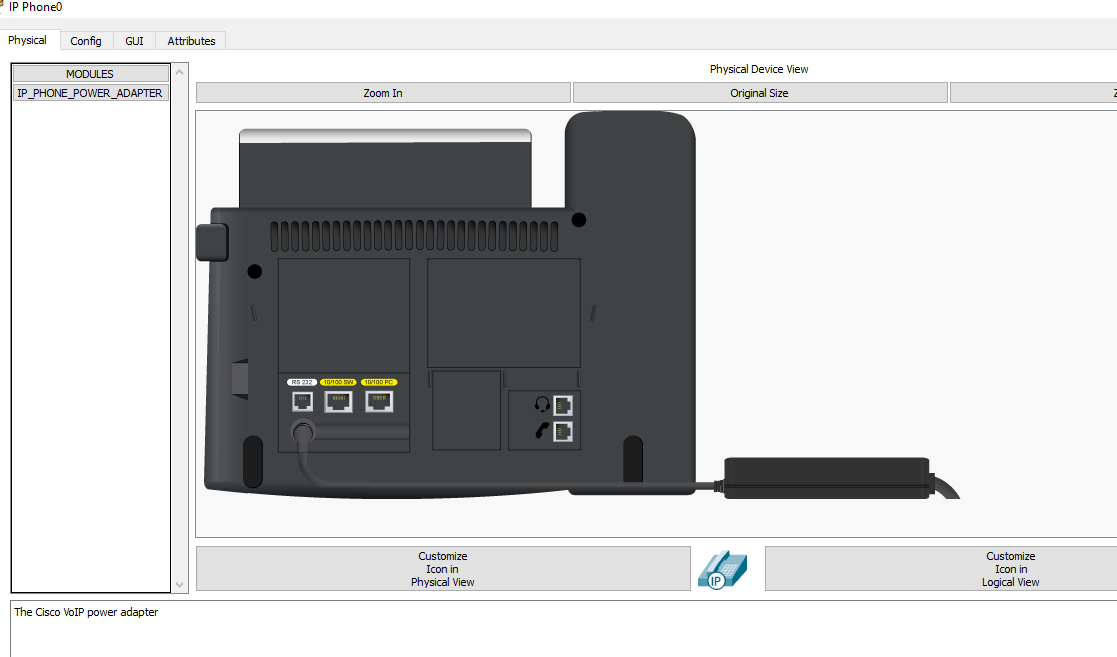Image resolution: width=1117 pixels, height=657 pixels.
Task: Click the 10/100 SW Ethernet port
Action: click(x=338, y=402)
